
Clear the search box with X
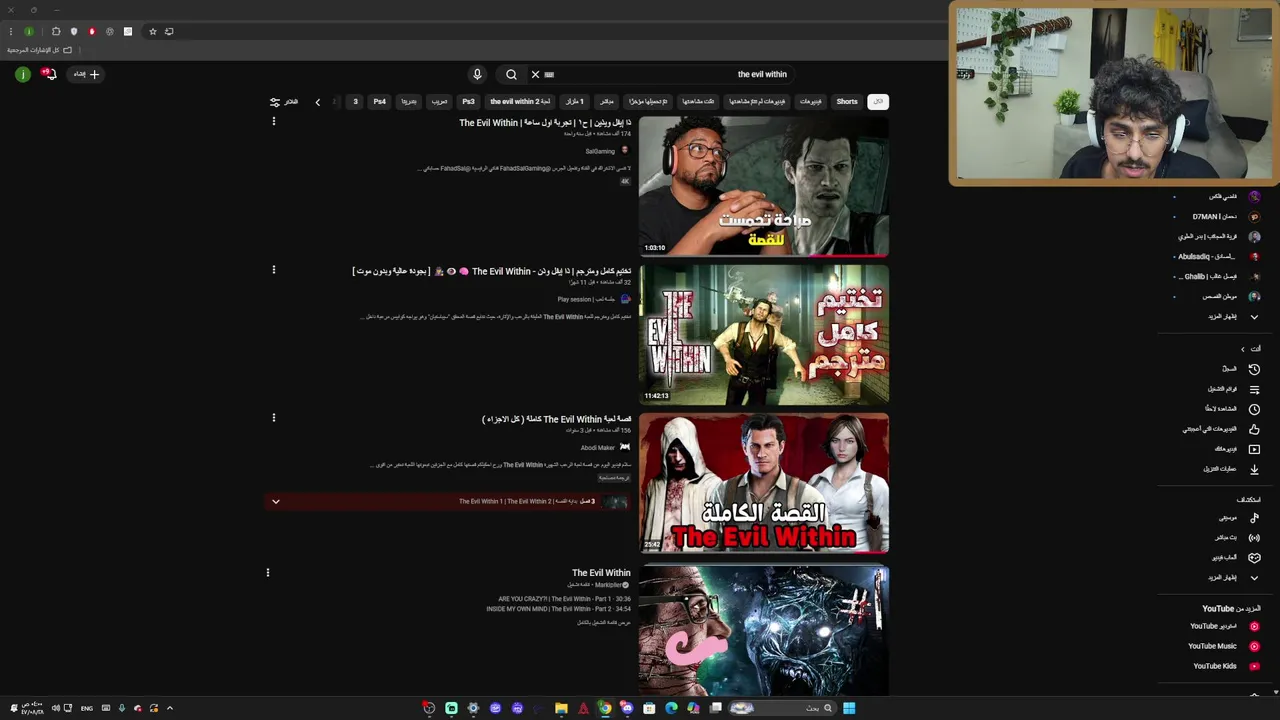535,74
